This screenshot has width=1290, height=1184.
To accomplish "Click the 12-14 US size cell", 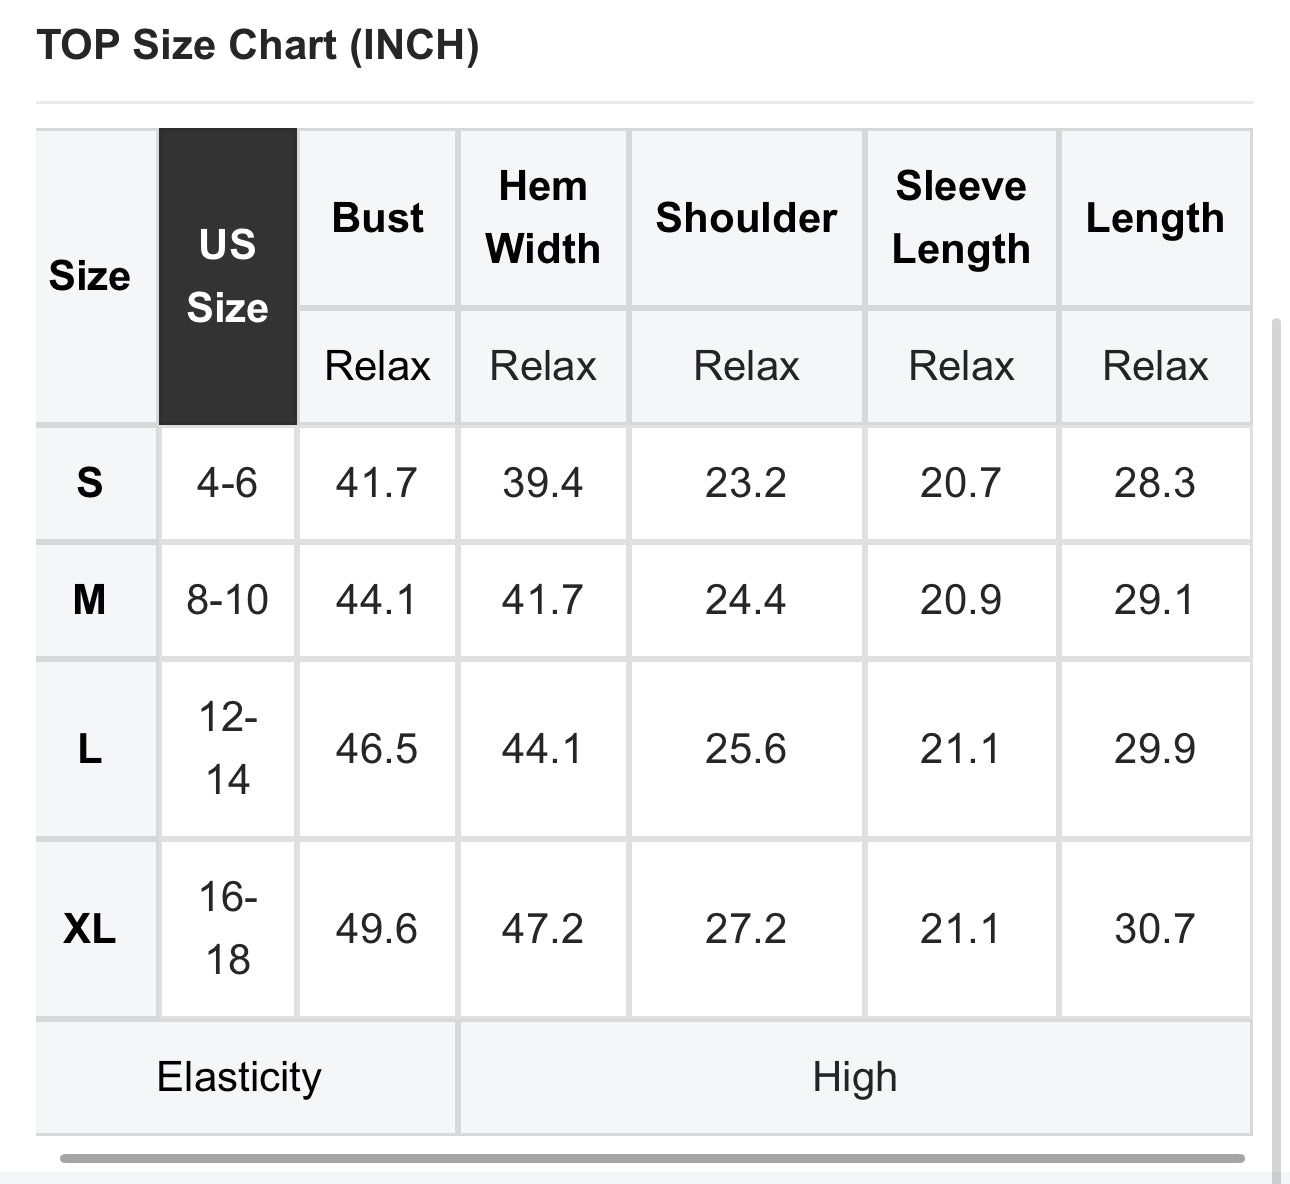I will 228,748.
